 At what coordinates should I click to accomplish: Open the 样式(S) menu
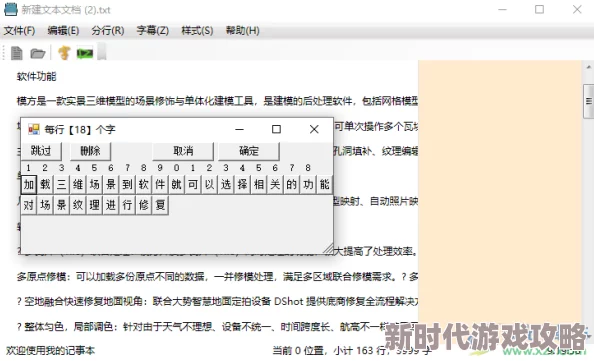pos(197,31)
